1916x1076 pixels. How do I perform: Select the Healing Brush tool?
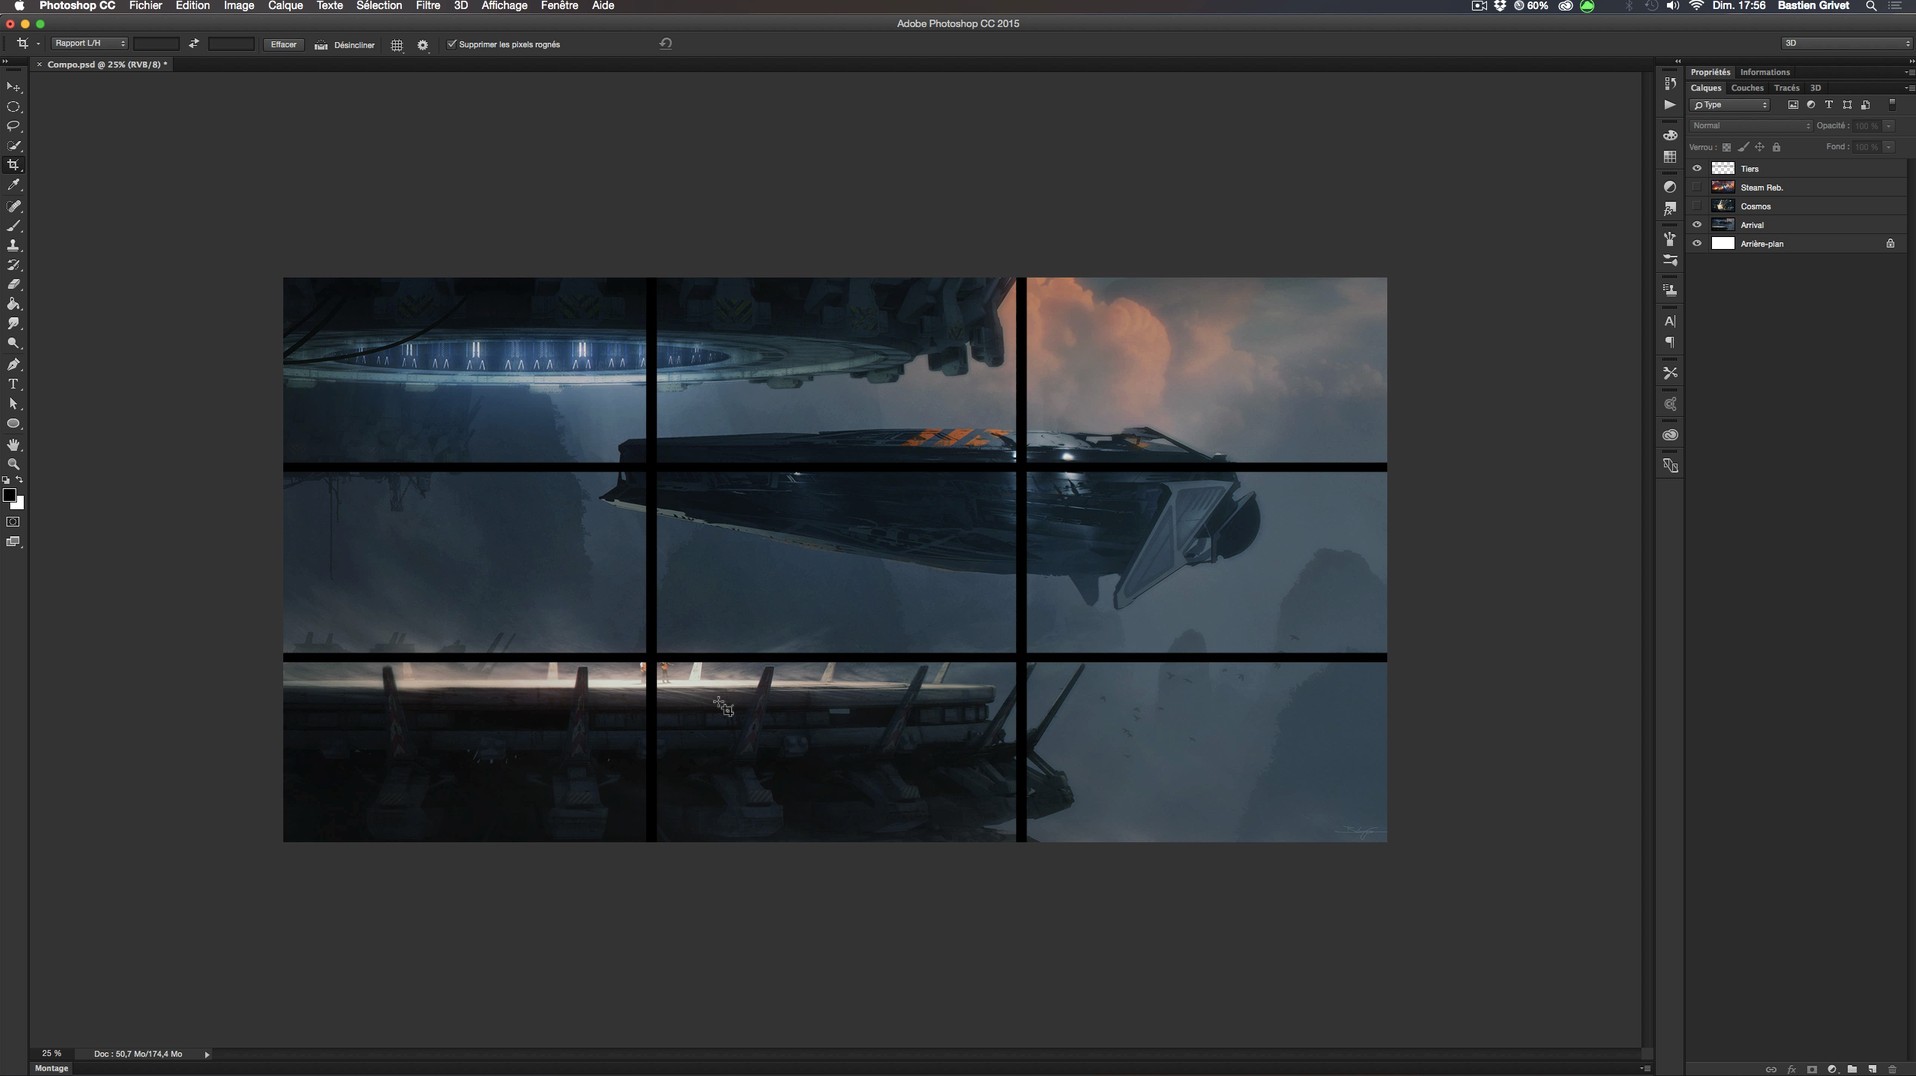click(14, 206)
